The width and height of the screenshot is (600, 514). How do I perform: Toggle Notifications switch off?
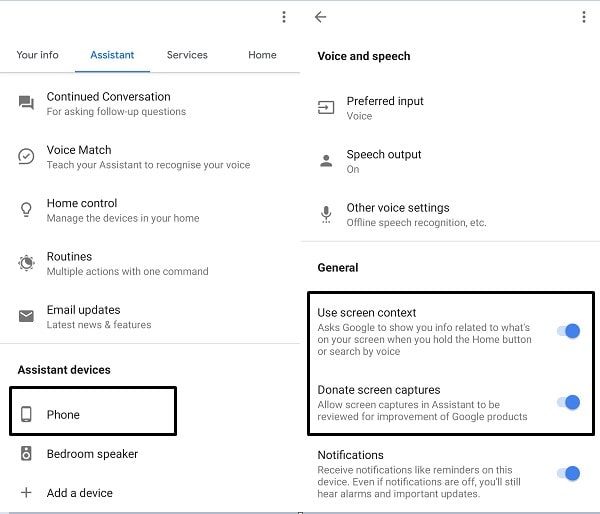(569, 473)
